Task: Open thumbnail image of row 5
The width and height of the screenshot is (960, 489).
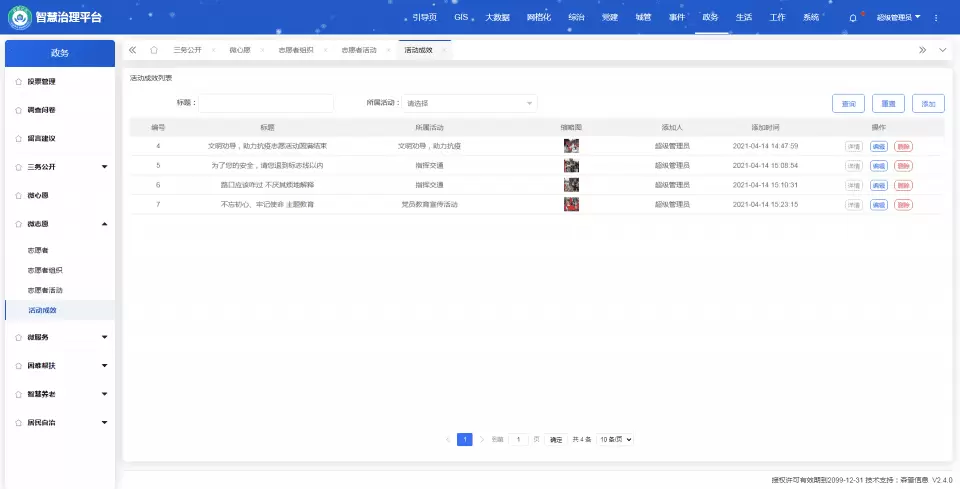Action: (571, 165)
